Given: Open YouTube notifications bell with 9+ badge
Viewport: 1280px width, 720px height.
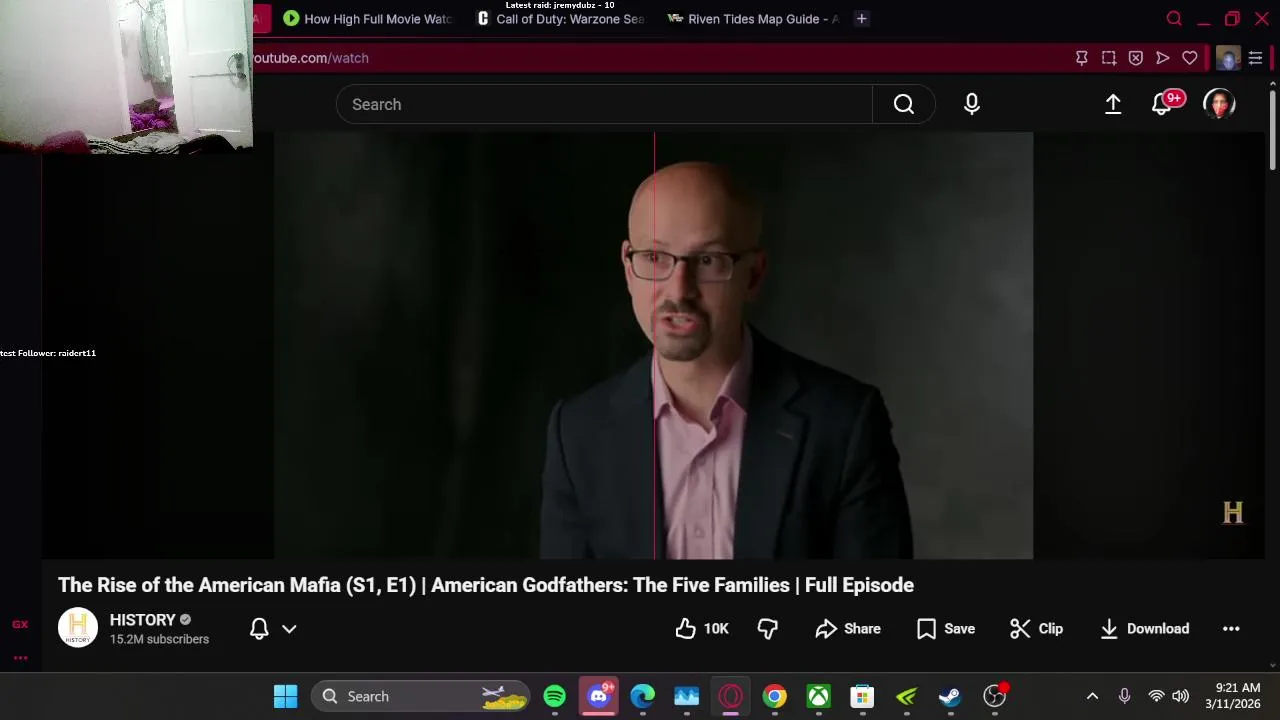Looking at the screenshot, I should (x=1163, y=103).
